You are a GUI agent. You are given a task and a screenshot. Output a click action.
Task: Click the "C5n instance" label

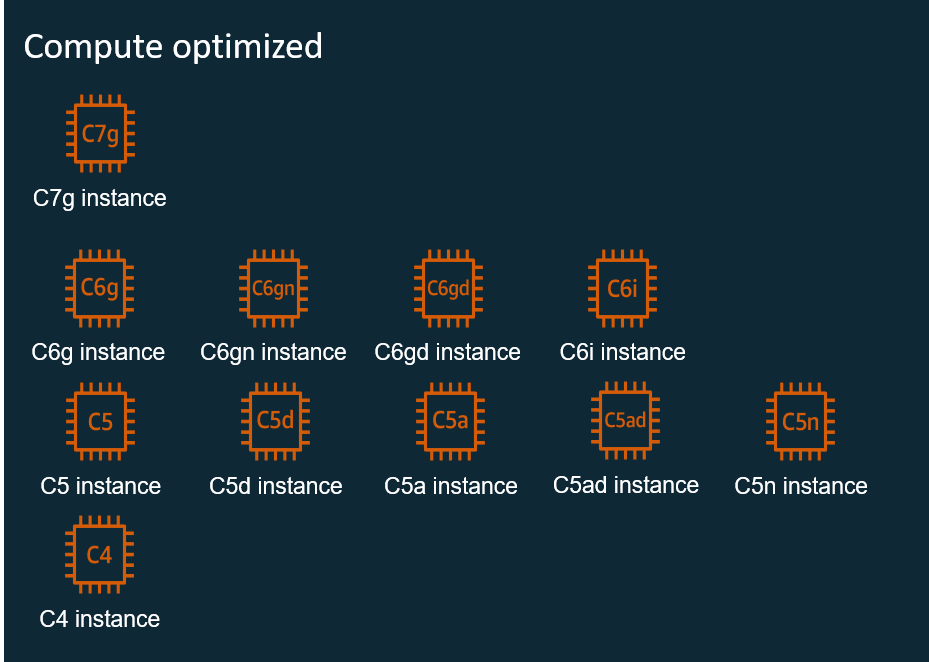tap(800, 486)
